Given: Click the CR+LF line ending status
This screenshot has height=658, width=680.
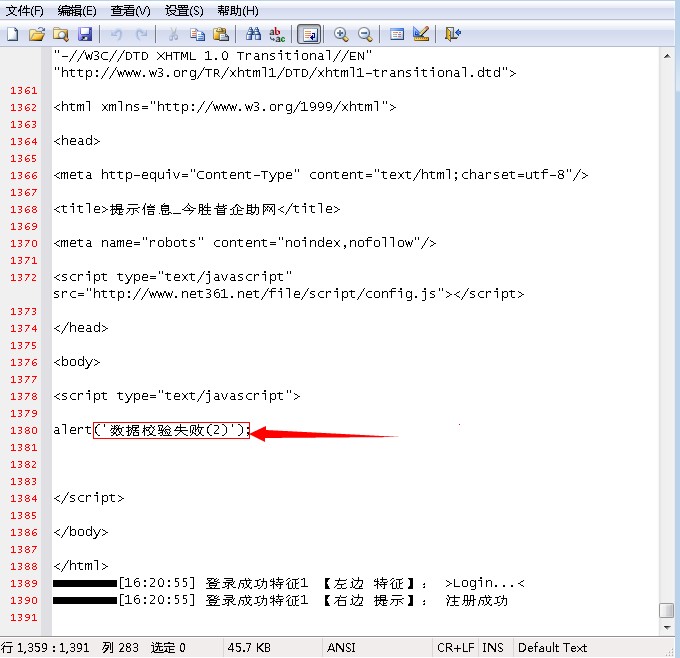Looking at the screenshot, I should (455, 648).
